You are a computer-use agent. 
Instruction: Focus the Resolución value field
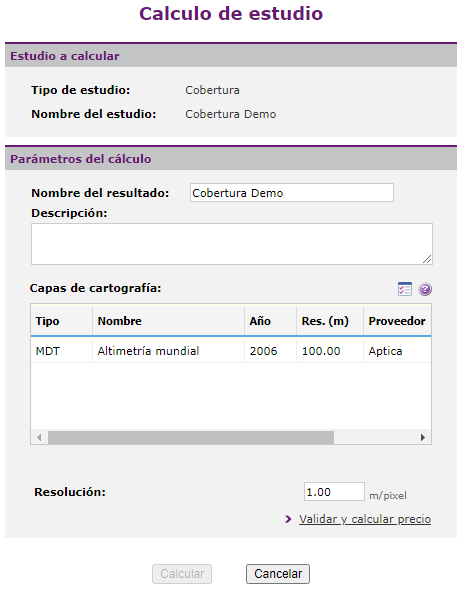point(334,492)
